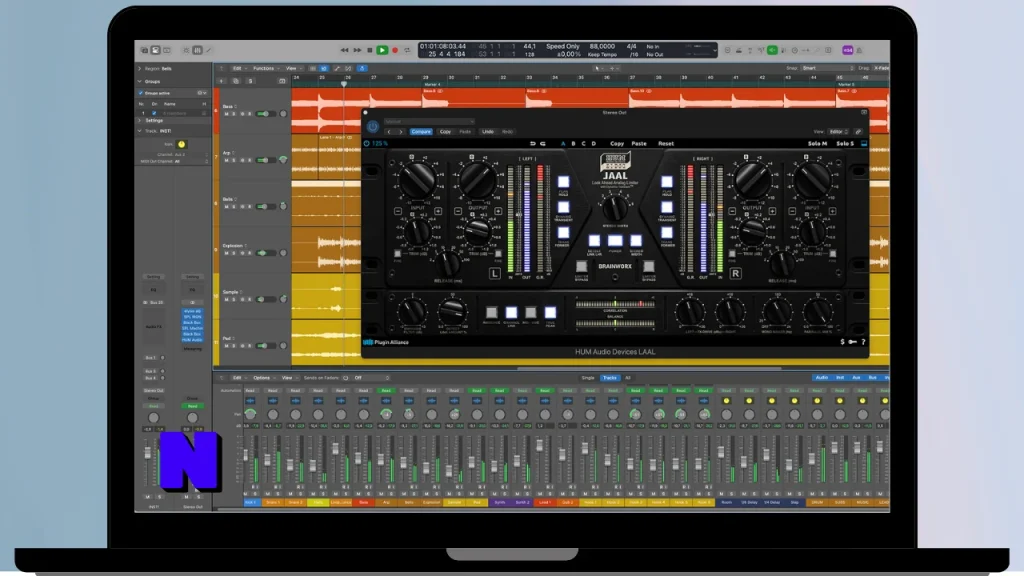
Task: Collapse the Groups section
Action: click(x=139, y=82)
